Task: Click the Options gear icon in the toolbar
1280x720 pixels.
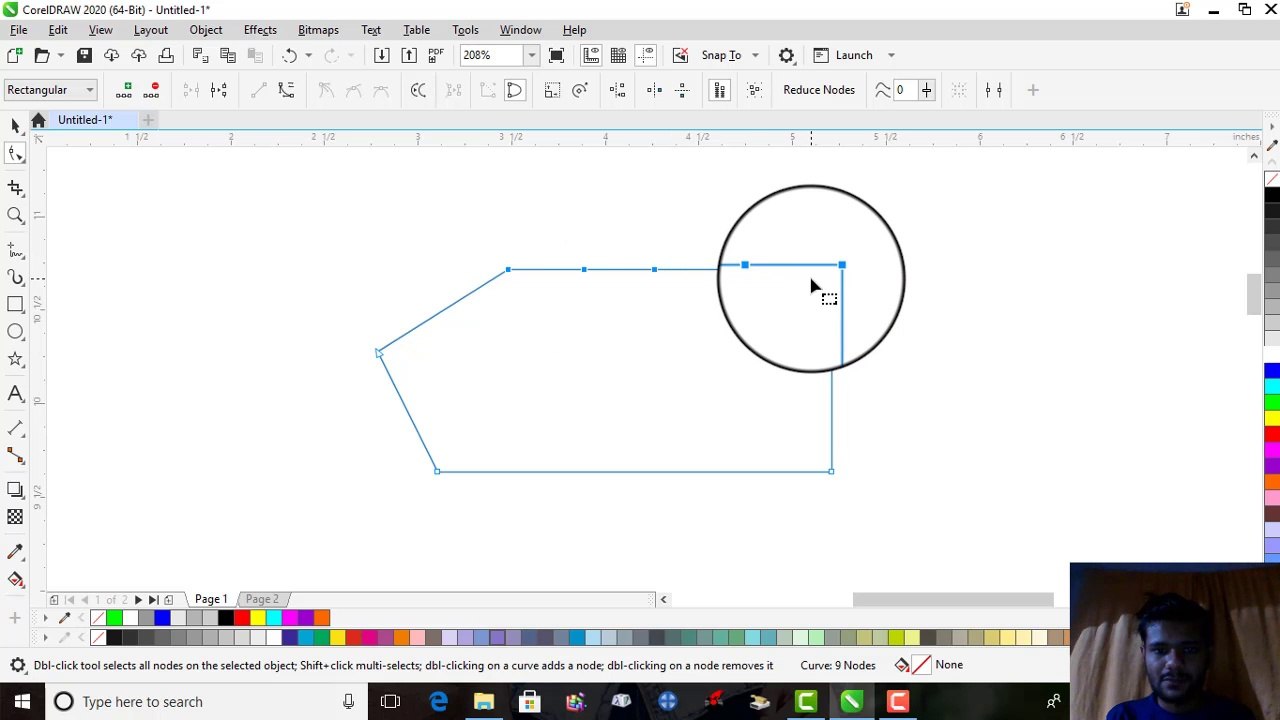Action: coord(786,55)
